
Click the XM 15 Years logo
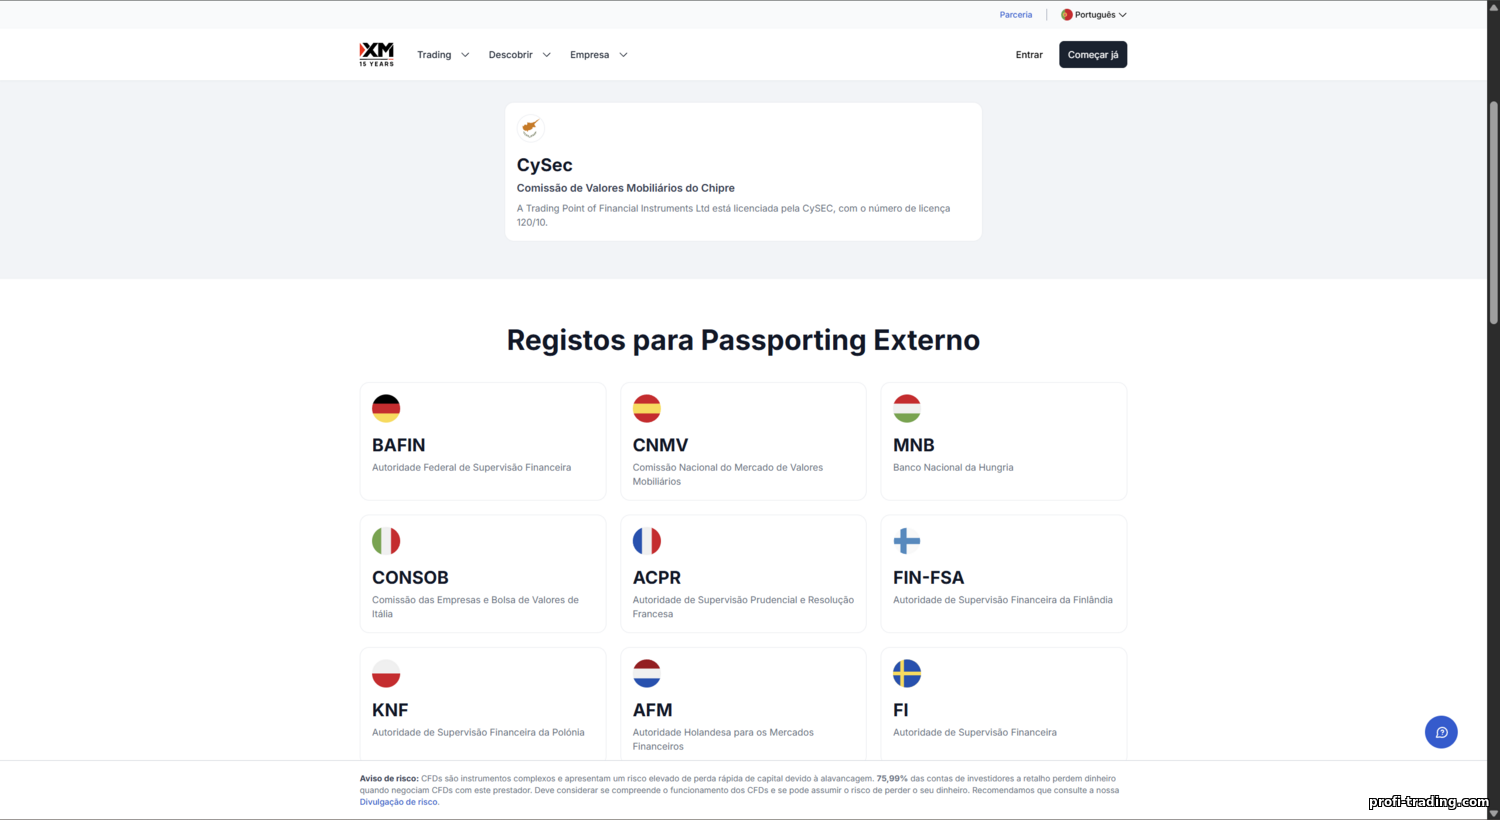[x=376, y=54]
